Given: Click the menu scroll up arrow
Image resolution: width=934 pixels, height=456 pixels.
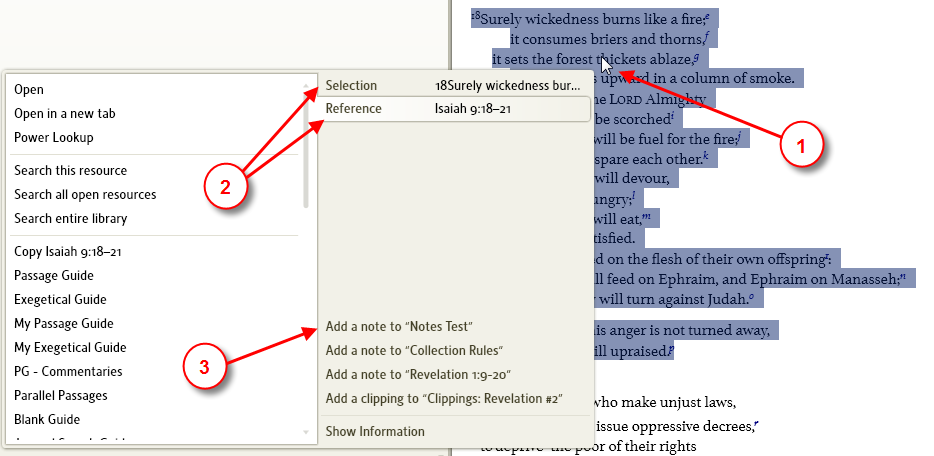Looking at the screenshot, I should pyautogui.click(x=306, y=86).
